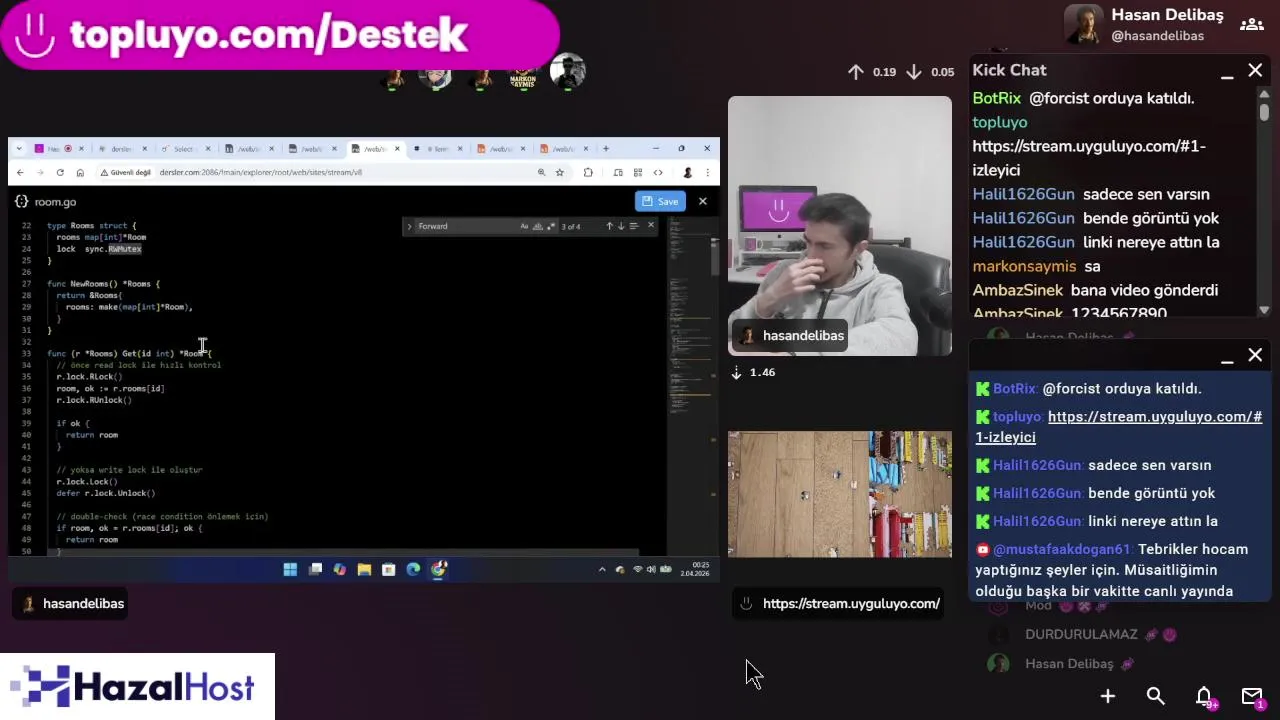The width and height of the screenshot is (1280, 720).
Task: Open messages envelope in the bottom bar
Action: 1252,696
